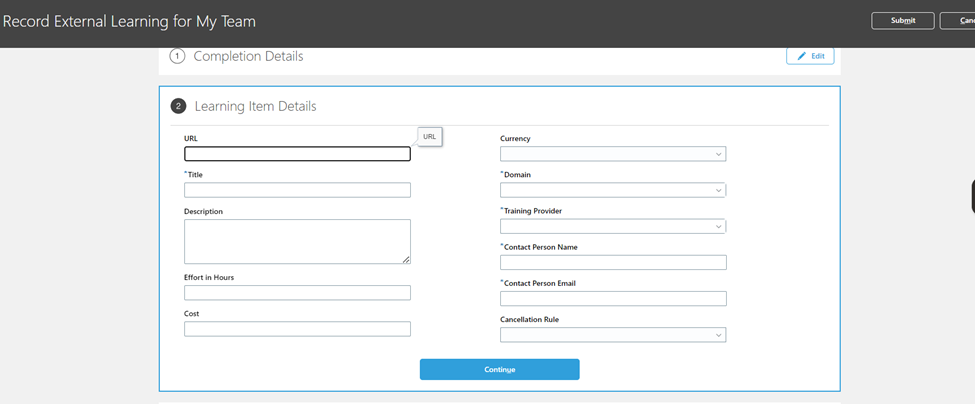This screenshot has height=404, width=975.
Task: Select the Effort in Hours field
Action: (x=297, y=293)
